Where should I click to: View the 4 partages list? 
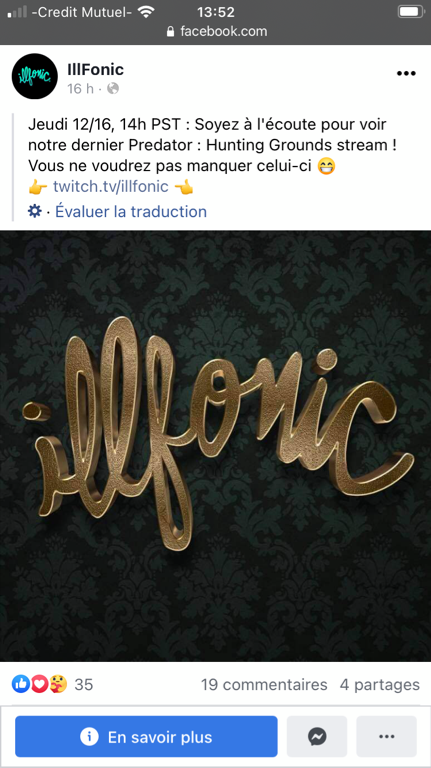[380, 684]
